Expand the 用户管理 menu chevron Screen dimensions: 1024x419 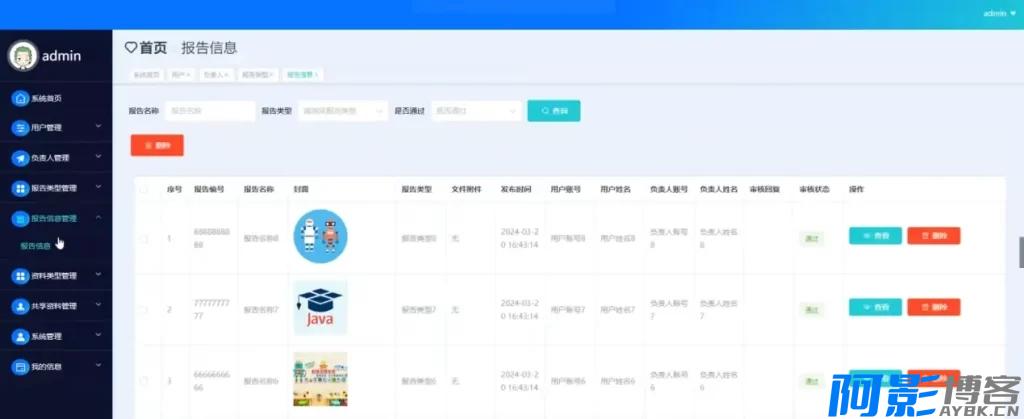[x=99, y=127]
